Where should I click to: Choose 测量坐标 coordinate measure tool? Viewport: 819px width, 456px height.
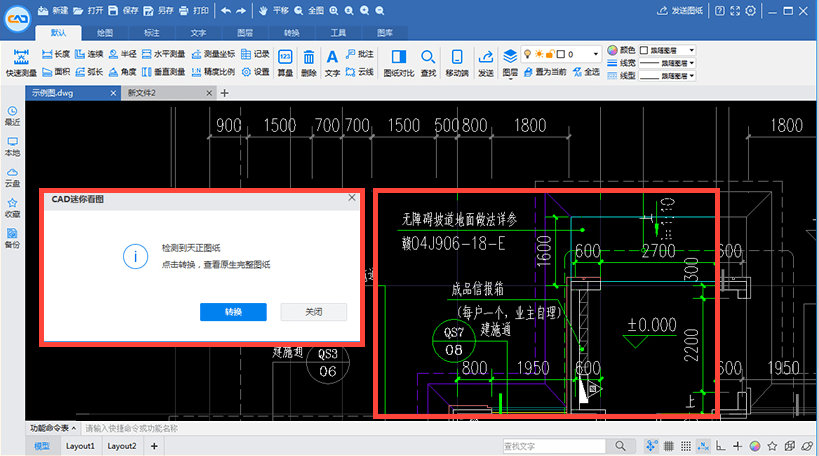[213, 54]
